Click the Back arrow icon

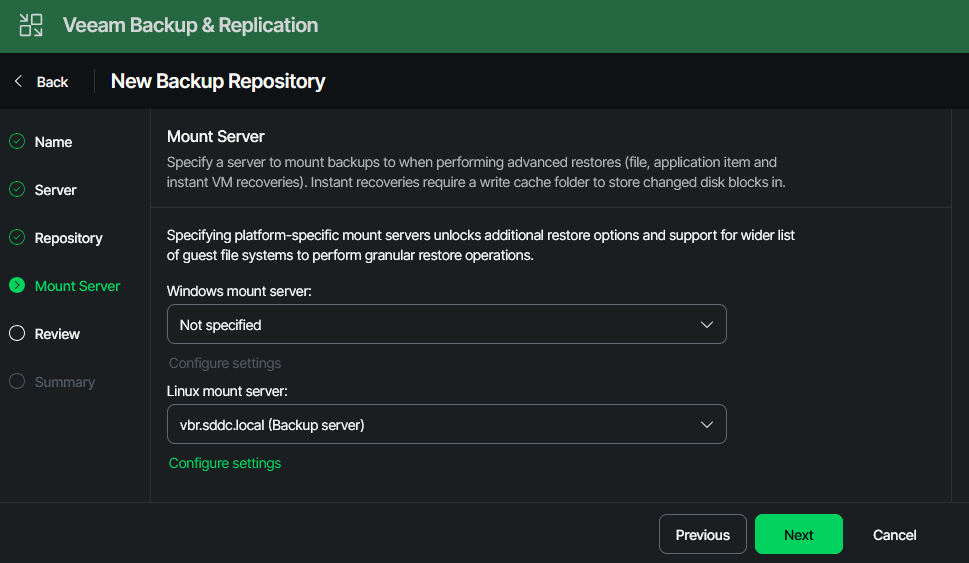point(18,82)
